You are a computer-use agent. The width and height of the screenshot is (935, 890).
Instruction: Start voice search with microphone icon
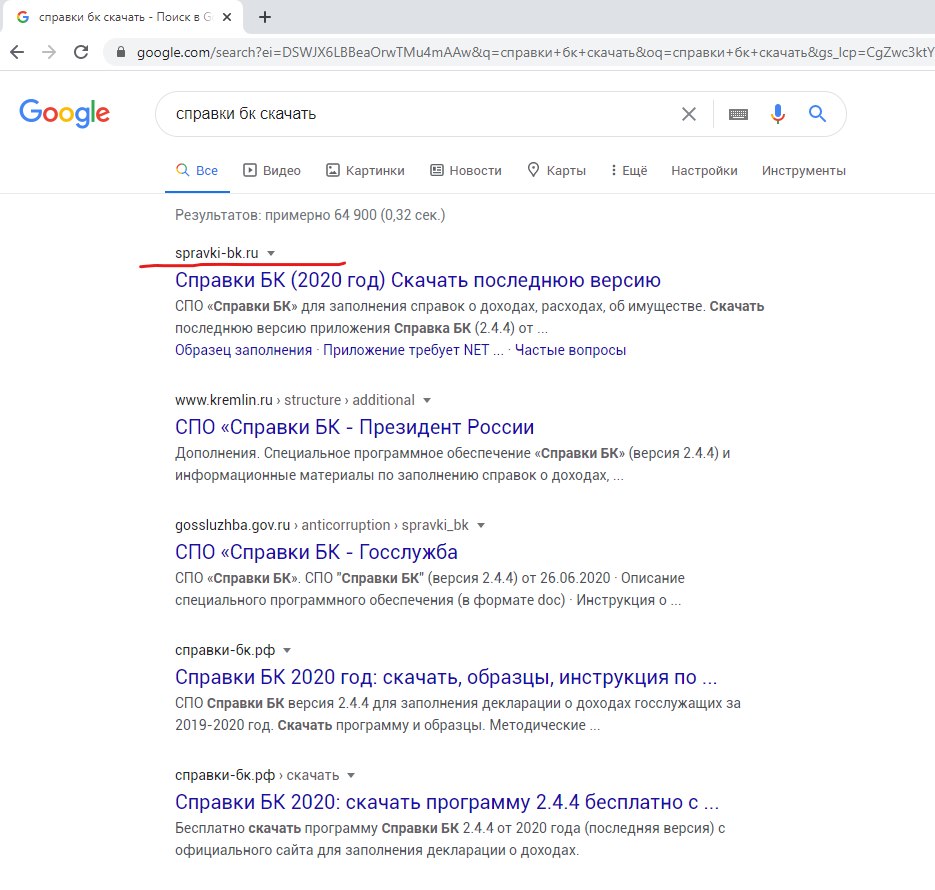778,113
